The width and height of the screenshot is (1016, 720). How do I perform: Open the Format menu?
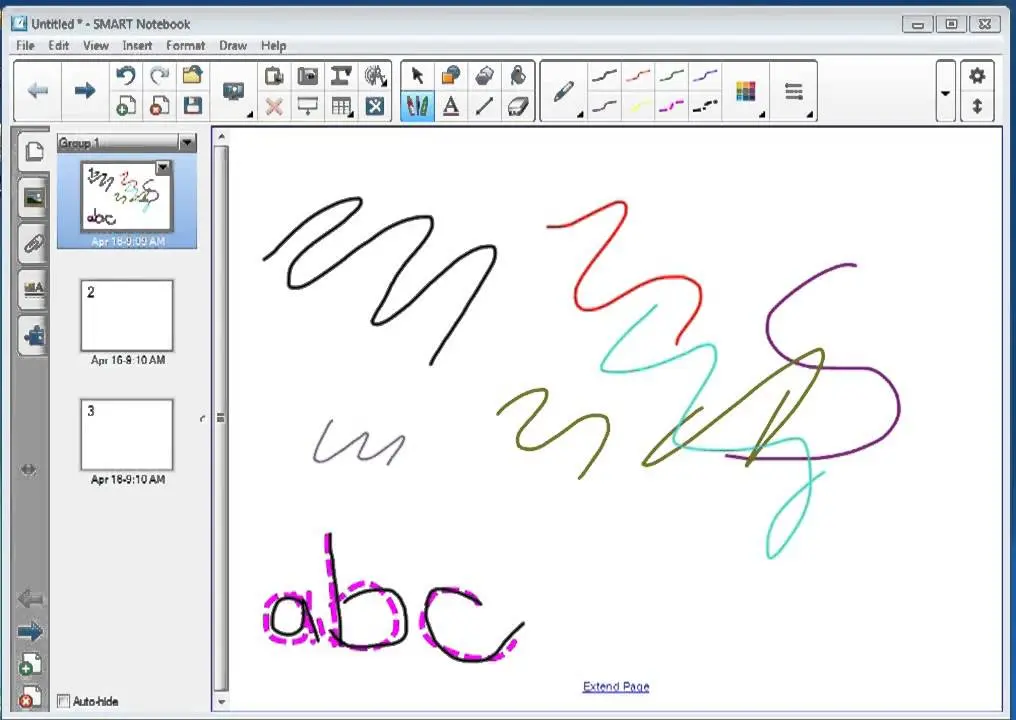coord(185,45)
